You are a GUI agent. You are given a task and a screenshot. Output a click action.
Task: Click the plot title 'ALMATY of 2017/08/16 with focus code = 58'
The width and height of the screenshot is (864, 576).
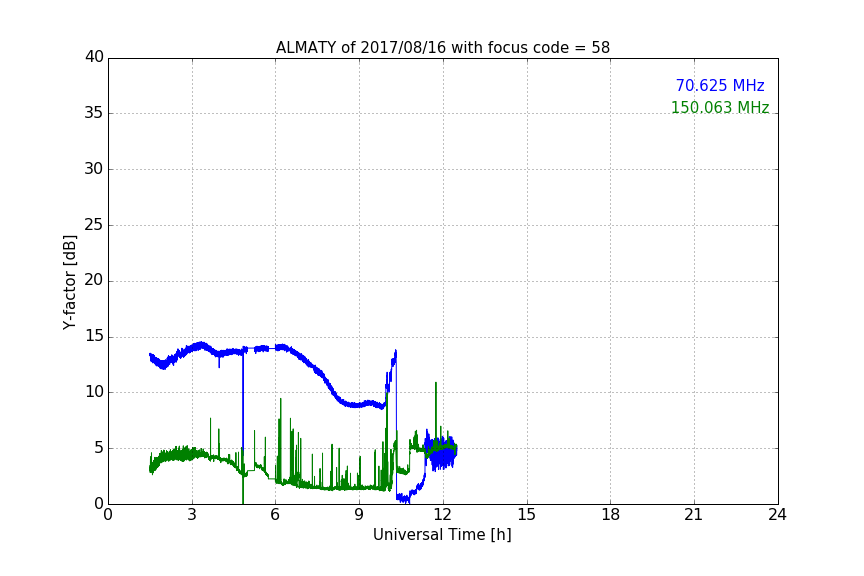[x=442, y=48]
